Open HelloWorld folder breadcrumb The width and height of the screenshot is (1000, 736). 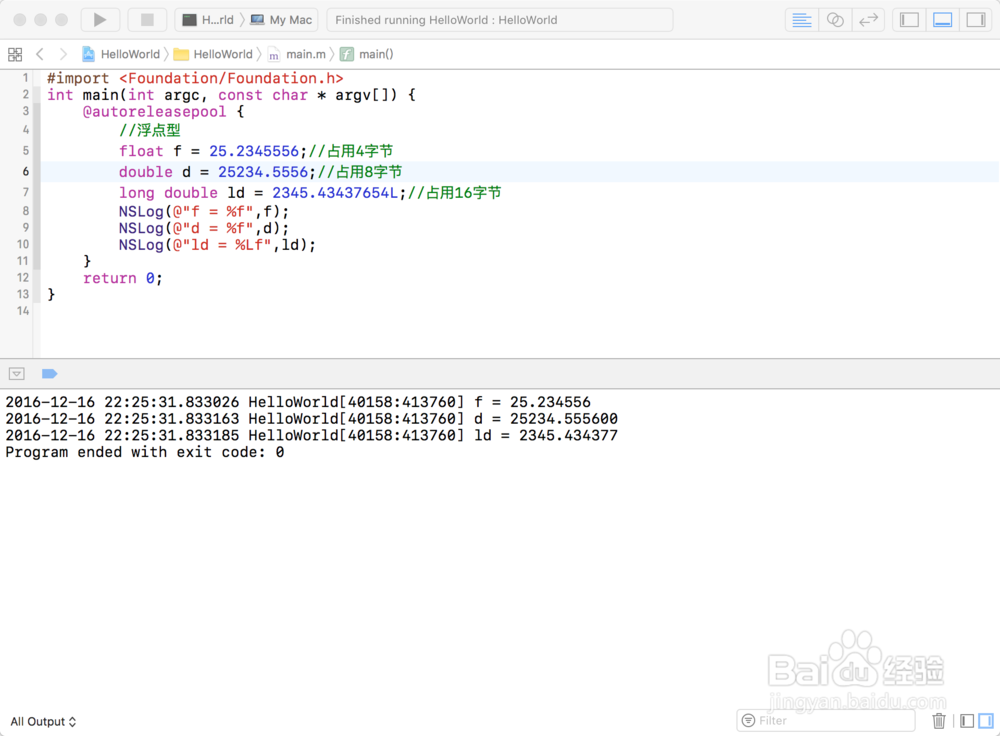click(213, 54)
